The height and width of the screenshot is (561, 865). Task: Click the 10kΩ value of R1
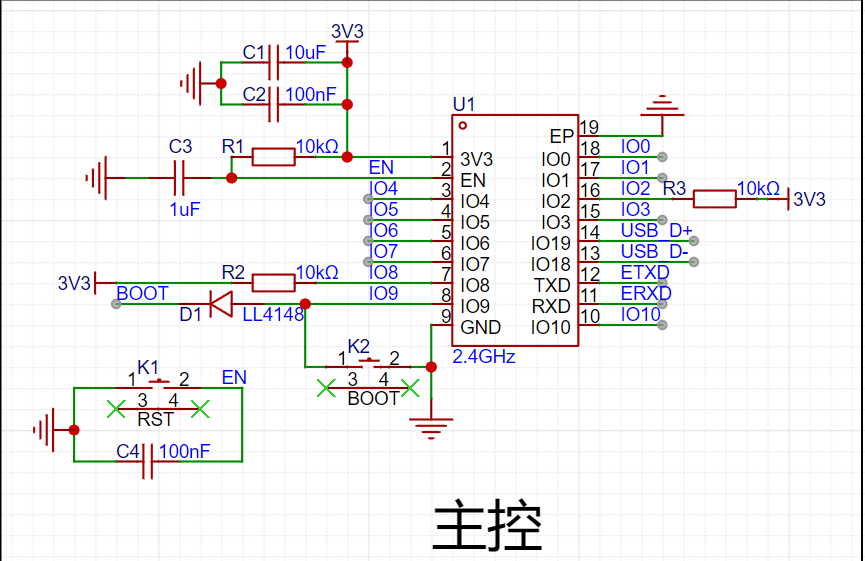click(317, 146)
